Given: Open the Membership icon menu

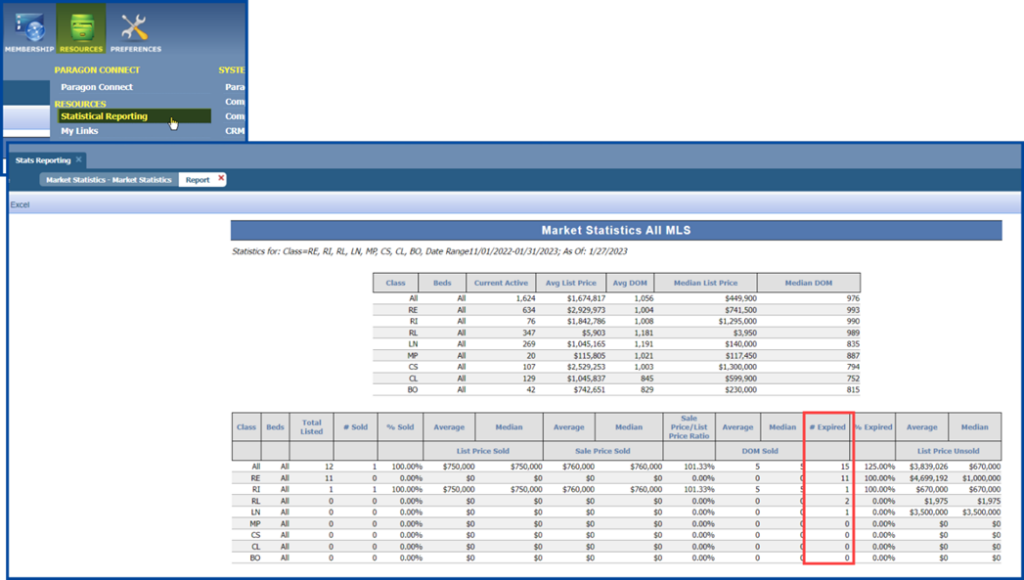Looking at the screenshot, I should pos(22,31).
